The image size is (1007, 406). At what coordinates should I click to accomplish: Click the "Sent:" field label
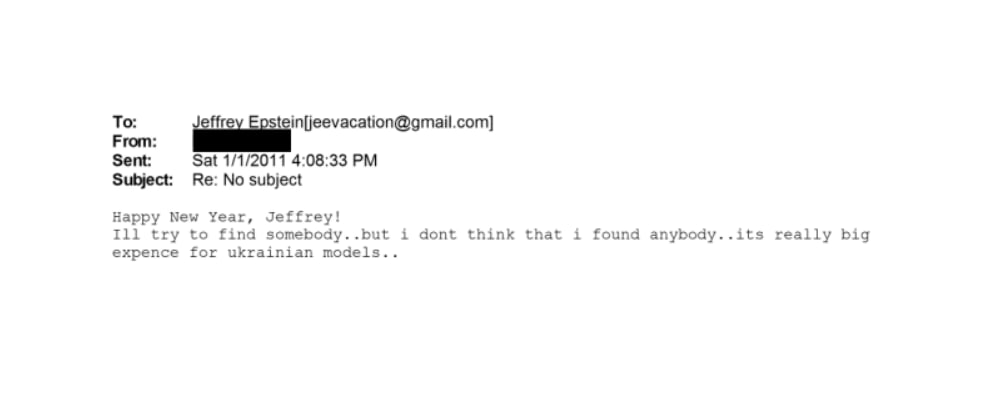click(131, 161)
